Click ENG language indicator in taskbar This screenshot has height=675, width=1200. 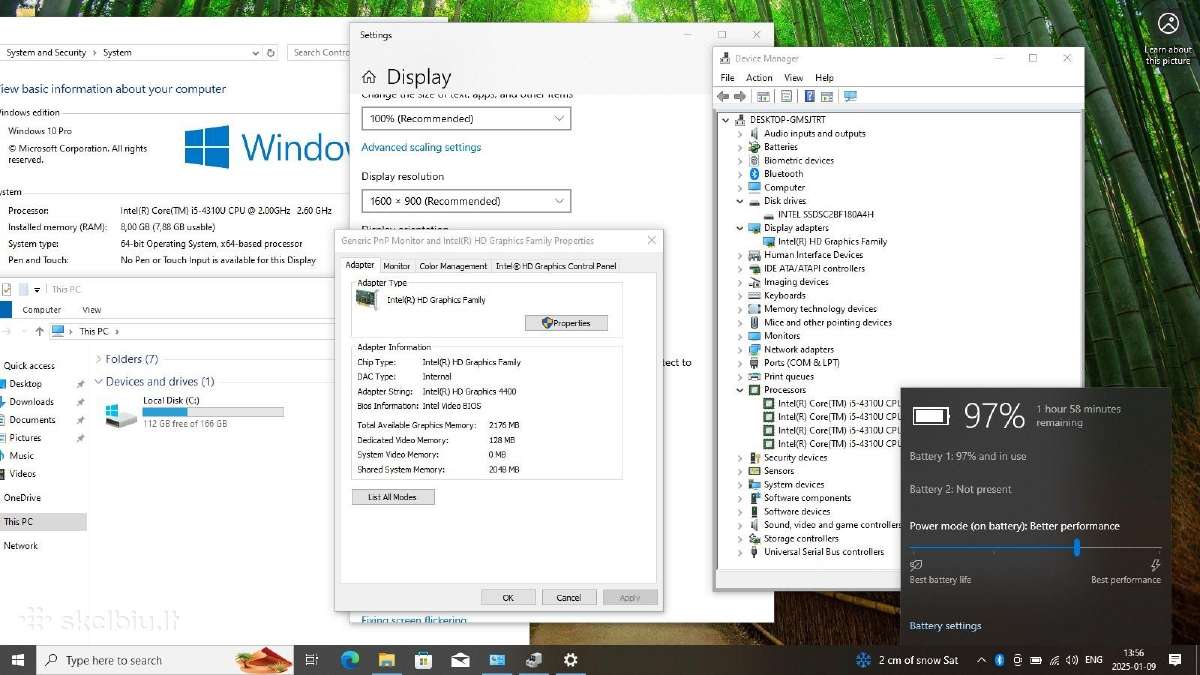[1094, 660]
